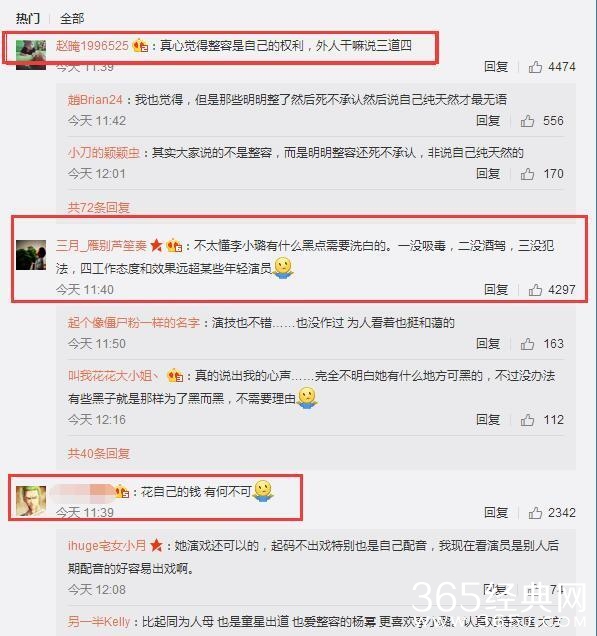Thumbs up the reply with 163 likes

tap(527, 344)
